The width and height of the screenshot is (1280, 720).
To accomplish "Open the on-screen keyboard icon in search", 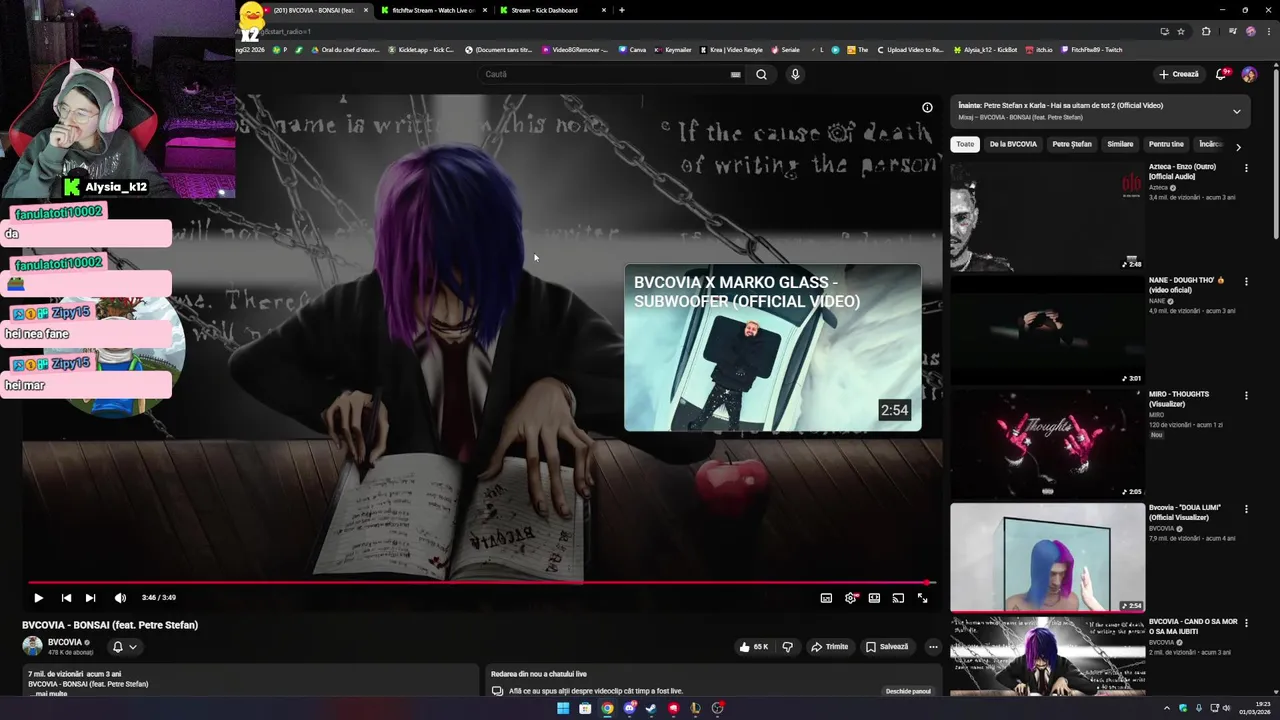I will pos(735,74).
